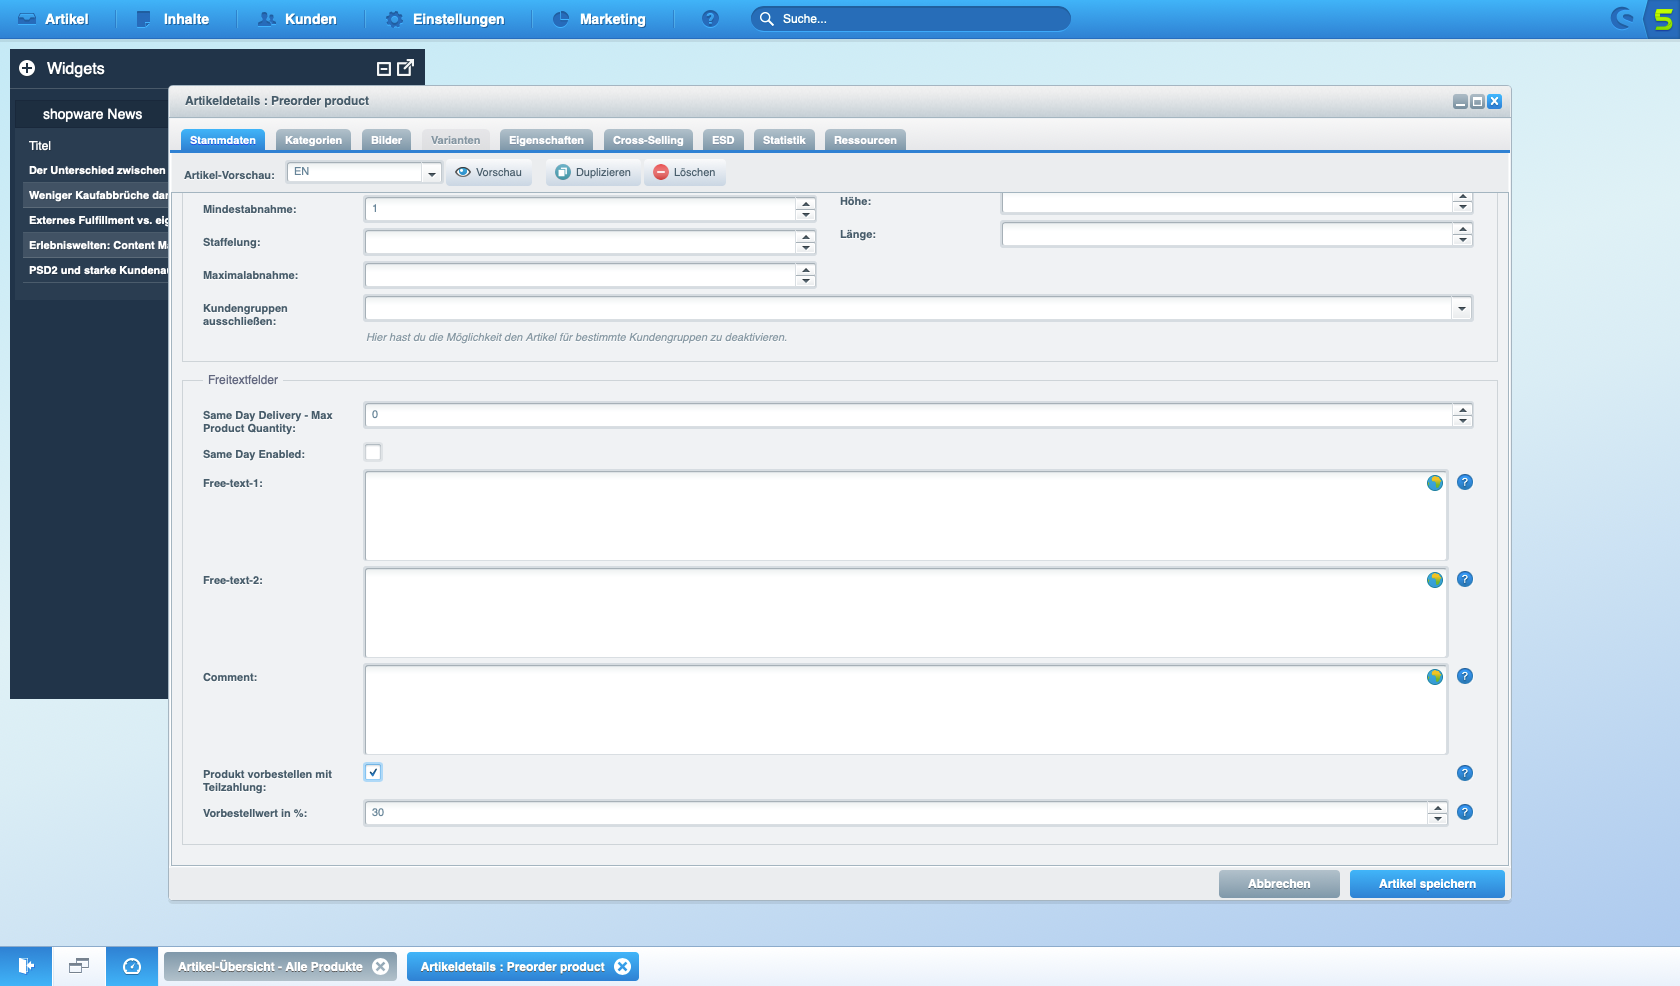
Task: Toggle the Same Day Enabled checkbox
Action: tap(373, 452)
